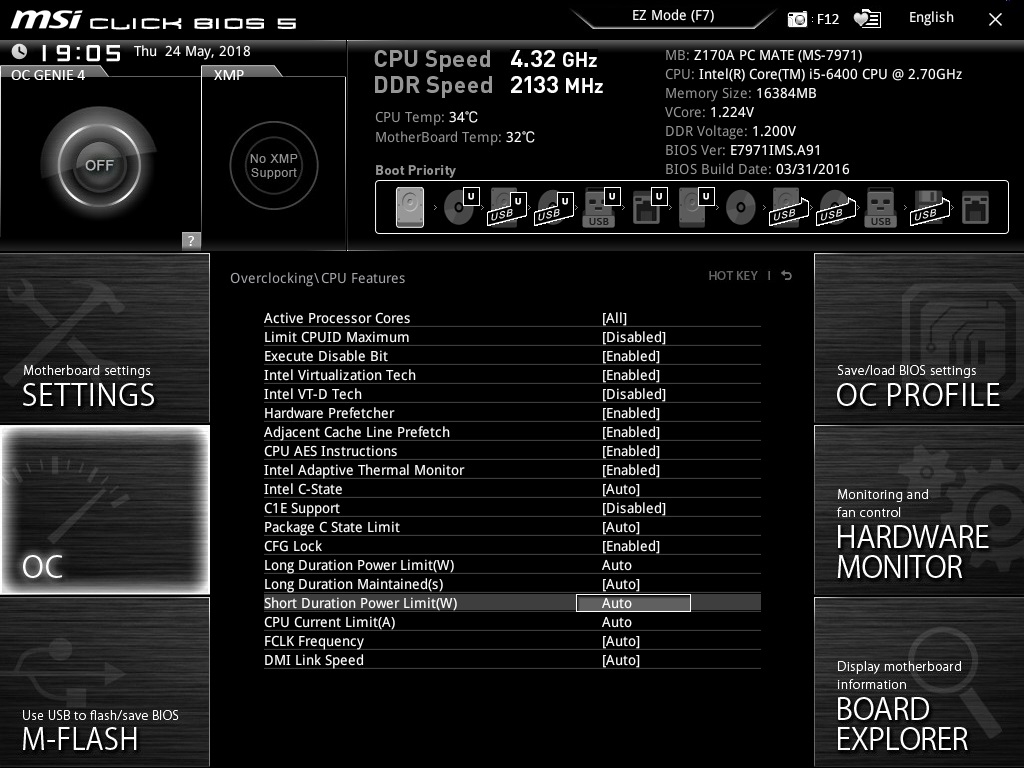The height and width of the screenshot is (768, 1024).
Task: Toggle the OC Genie 4 OFF knob
Action: (x=99, y=165)
